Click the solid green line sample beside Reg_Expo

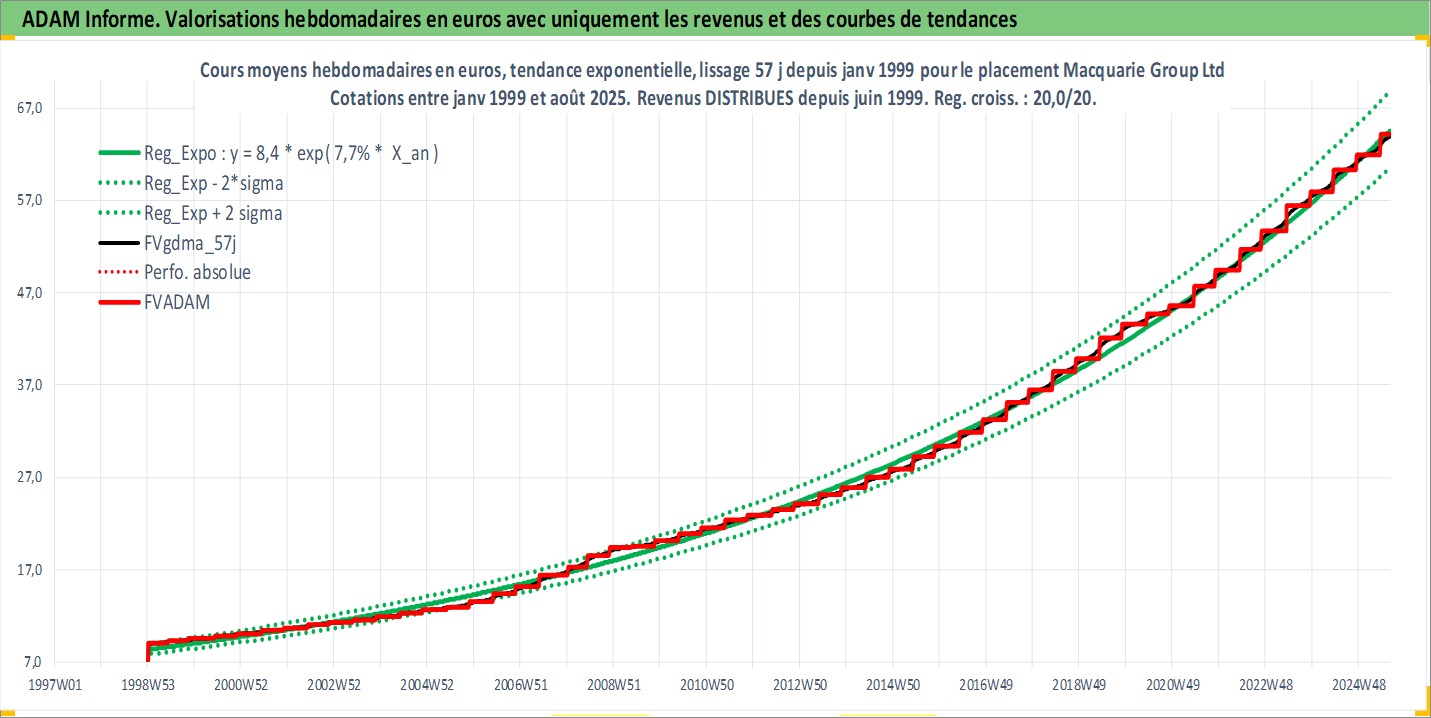click(x=119, y=154)
